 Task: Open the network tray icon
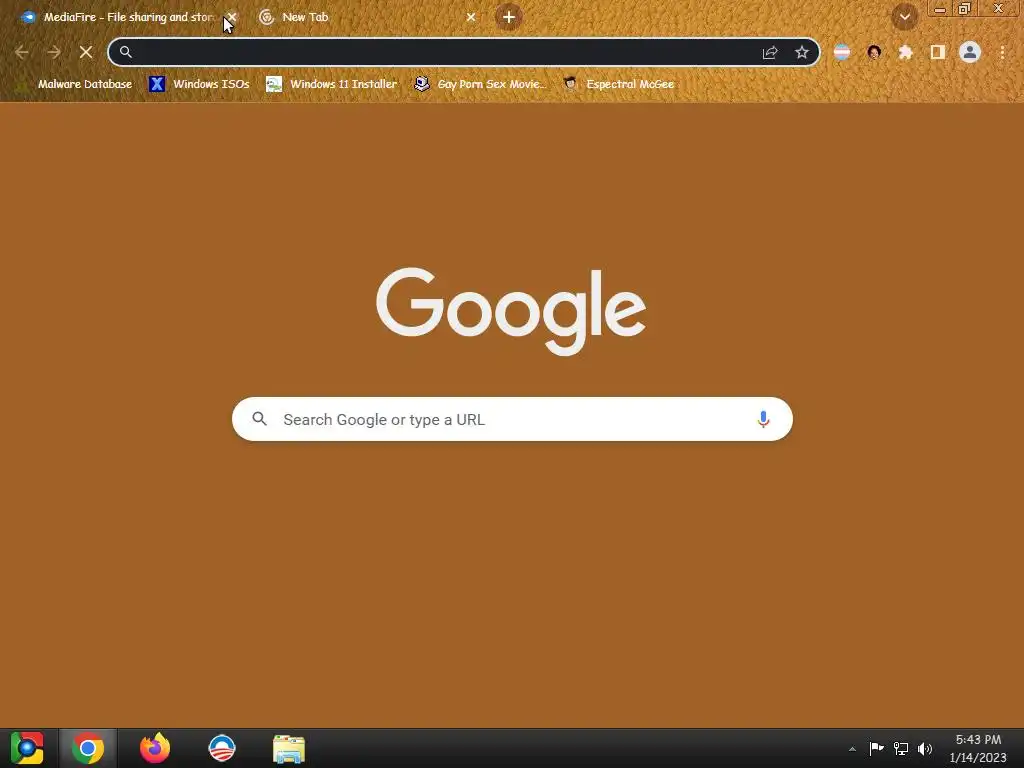(901, 748)
